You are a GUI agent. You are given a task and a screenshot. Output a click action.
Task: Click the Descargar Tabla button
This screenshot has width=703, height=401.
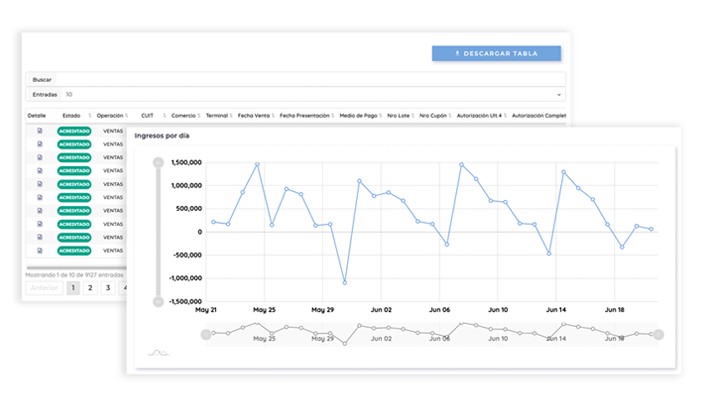point(496,53)
